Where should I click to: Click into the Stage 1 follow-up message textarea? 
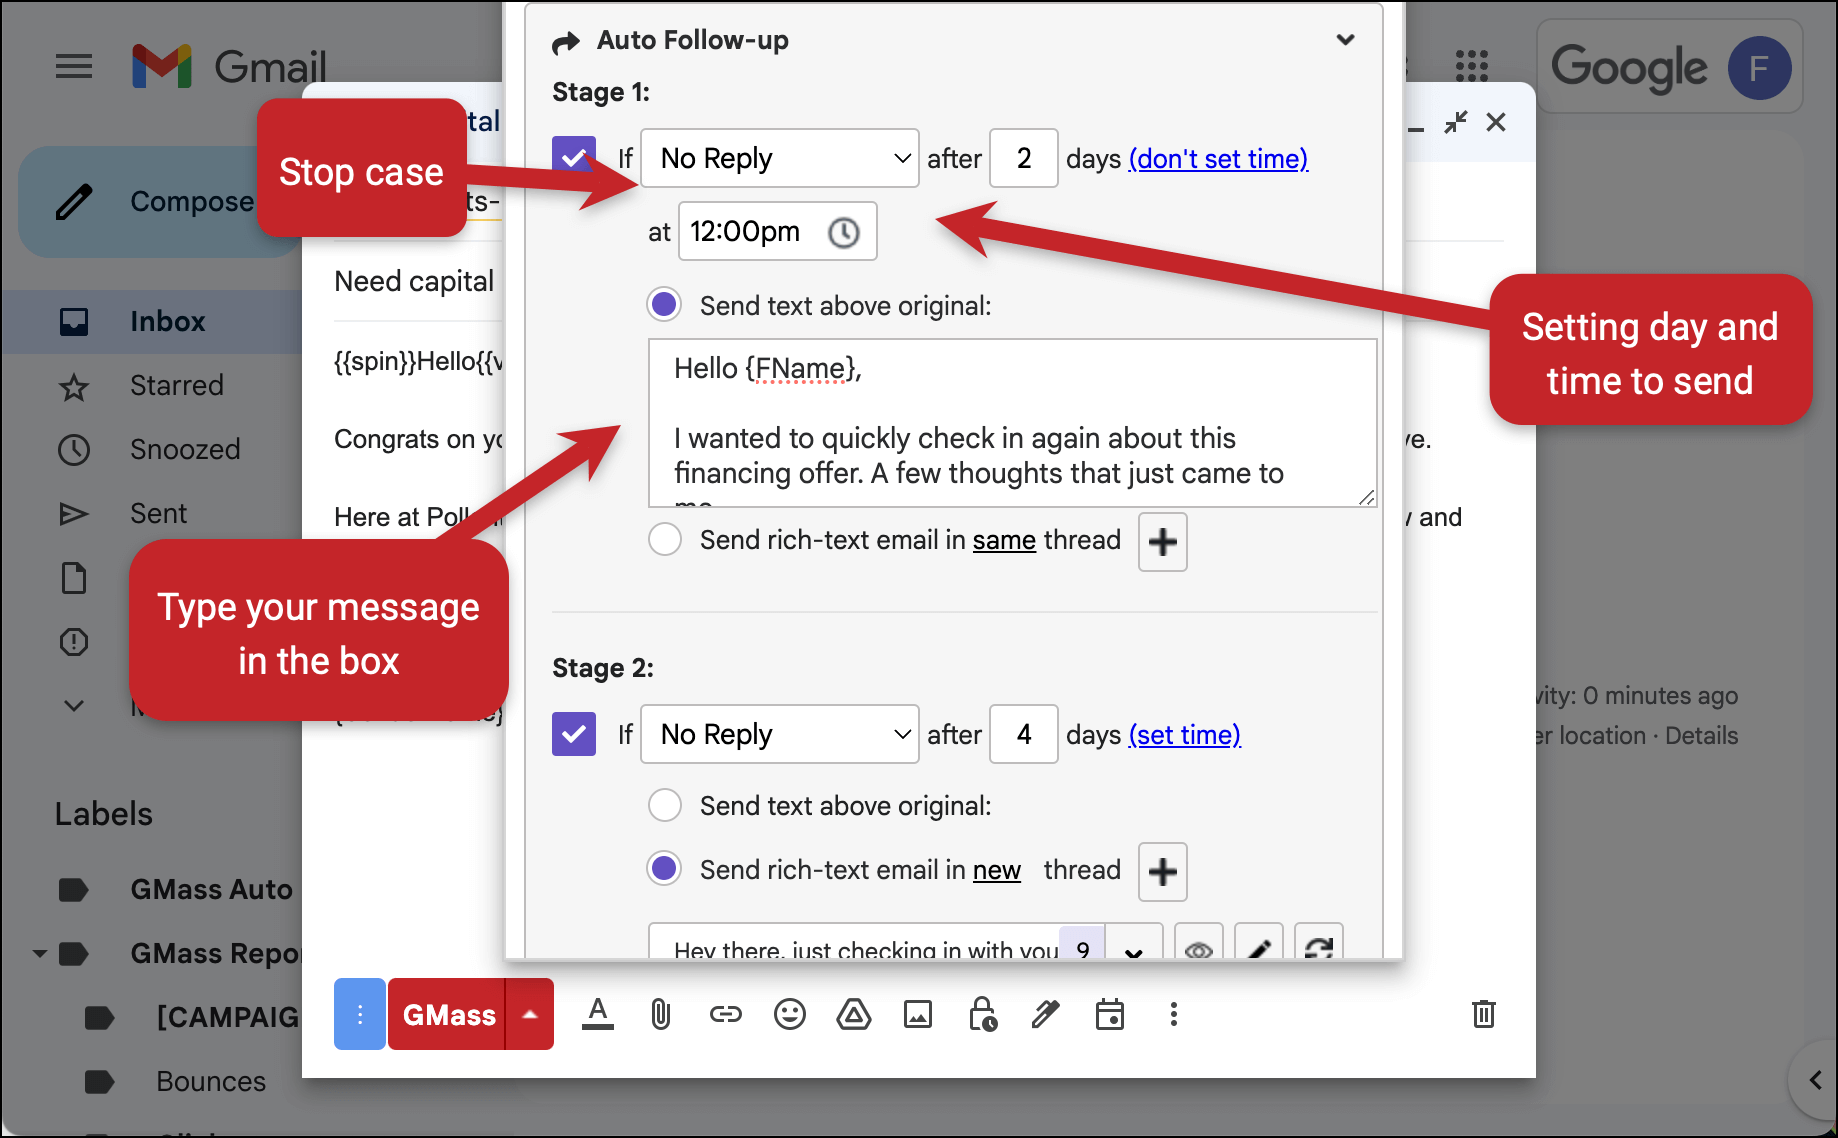(1012, 423)
